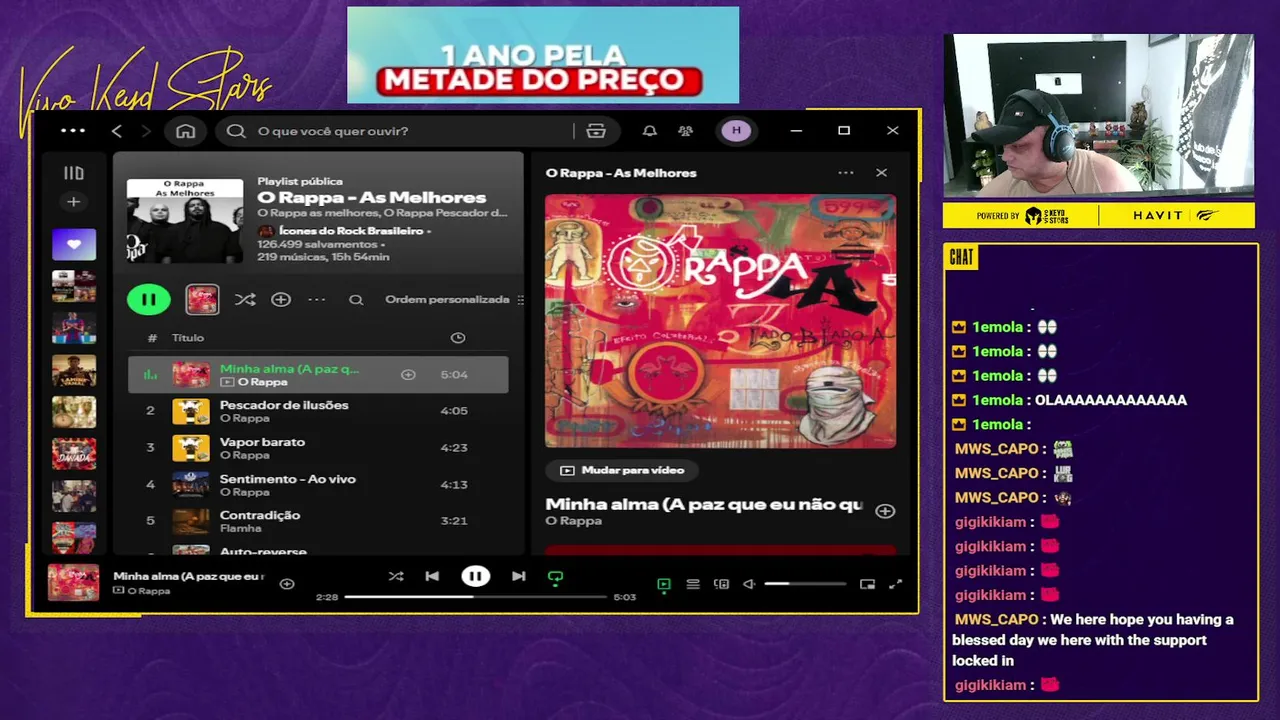This screenshot has height=720, width=1280.
Task: Open 'Ícones do Rock Brasileiro' playlist owner
Action: (x=351, y=231)
